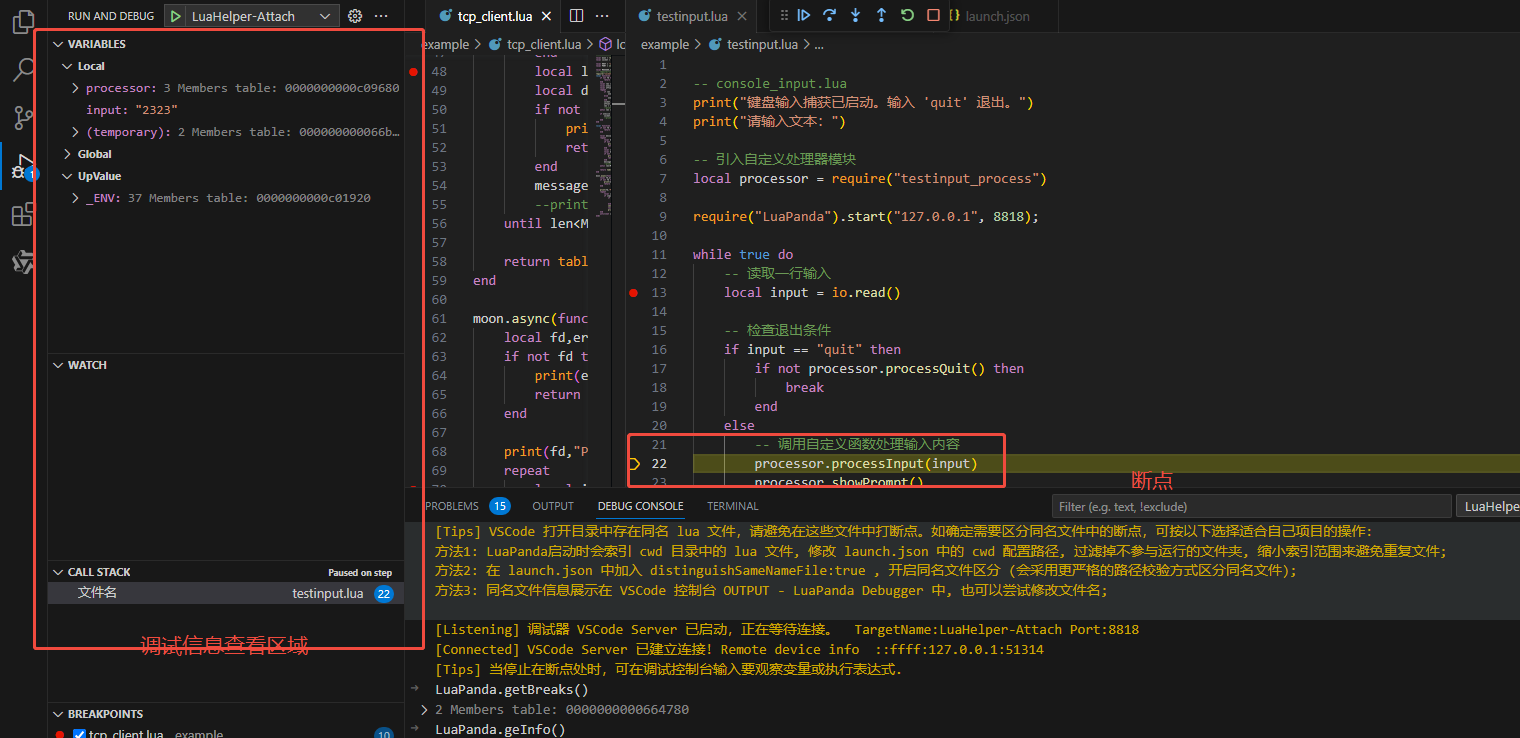Grab the debug toolbar drag handle
The height and width of the screenshot is (738, 1520).
(783, 16)
